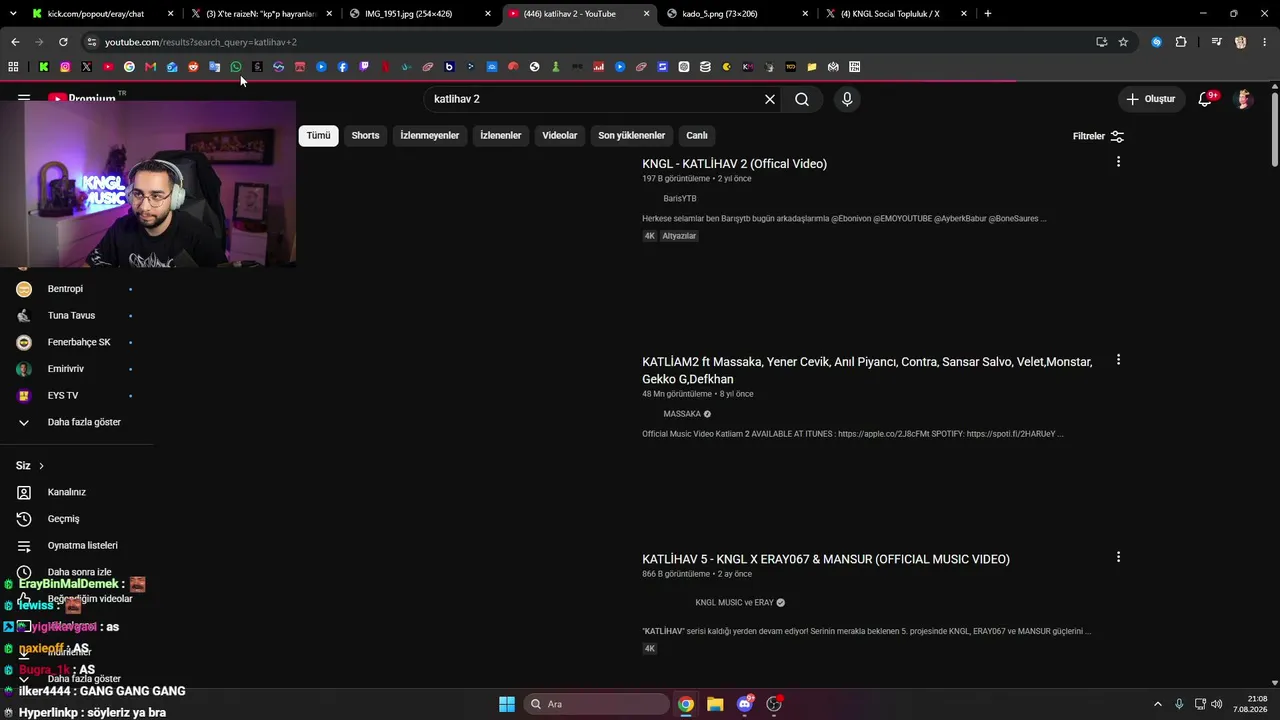This screenshot has height=720, width=1280.
Task: Open OBS Studio from the taskbar
Action: pyautogui.click(x=773, y=704)
